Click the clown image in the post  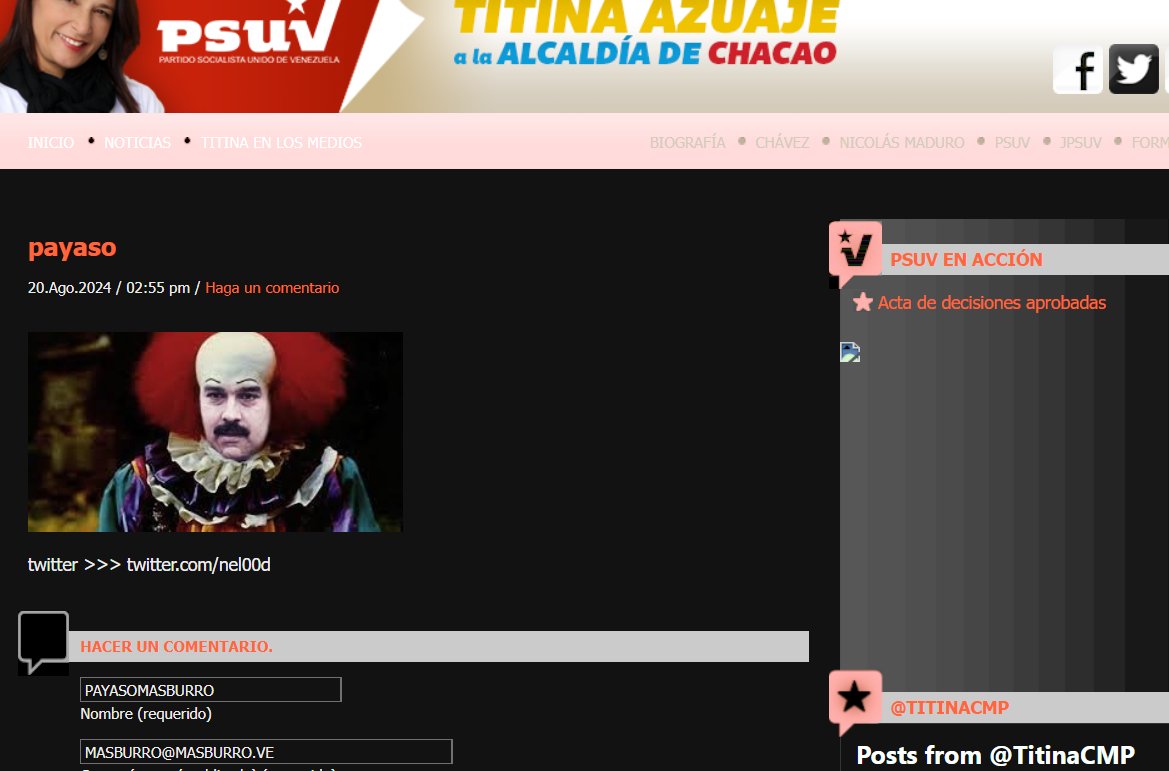click(215, 432)
